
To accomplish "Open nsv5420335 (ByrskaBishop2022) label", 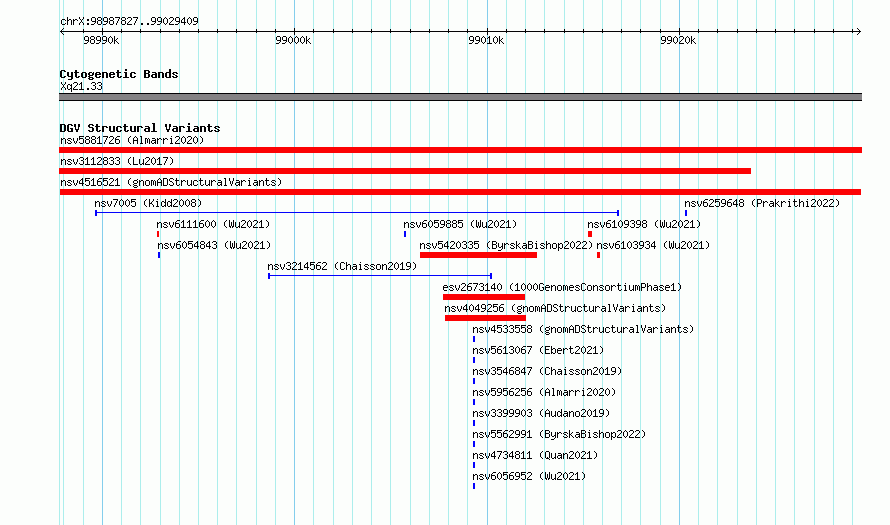I will tap(506, 245).
